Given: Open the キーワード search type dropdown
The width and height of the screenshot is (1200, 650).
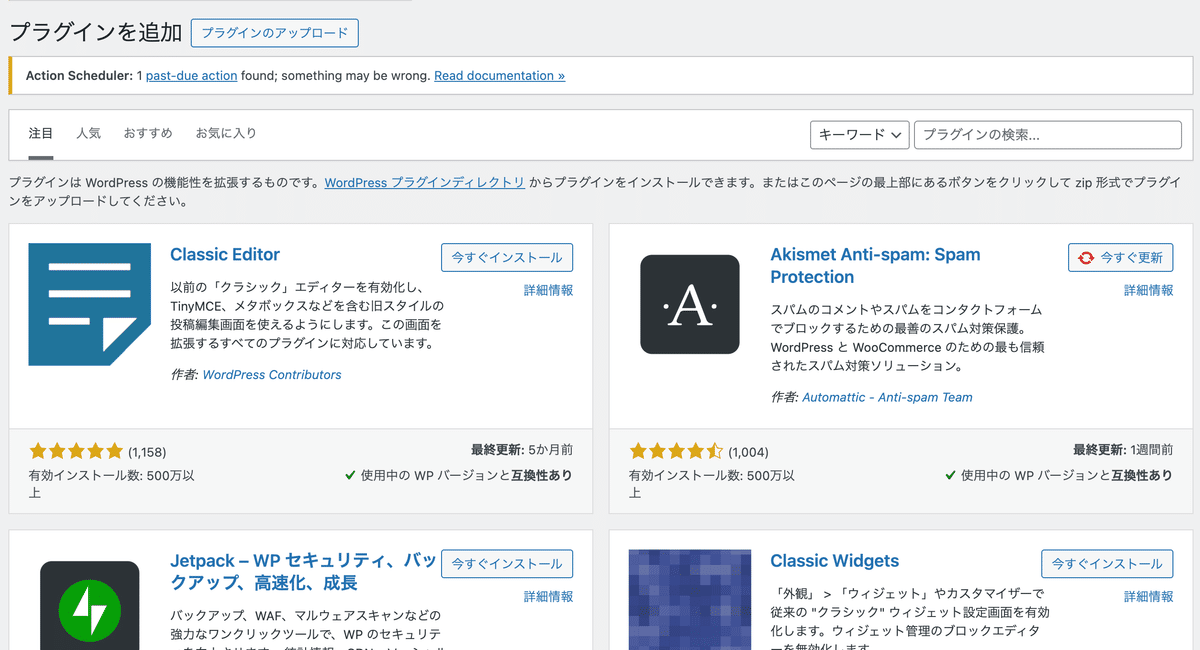Looking at the screenshot, I should point(859,135).
